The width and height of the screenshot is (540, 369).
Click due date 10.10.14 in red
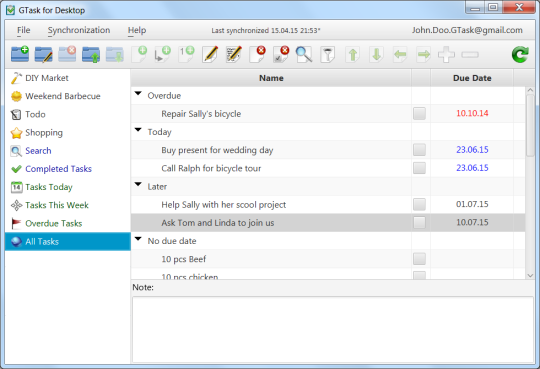tap(472, 113)
